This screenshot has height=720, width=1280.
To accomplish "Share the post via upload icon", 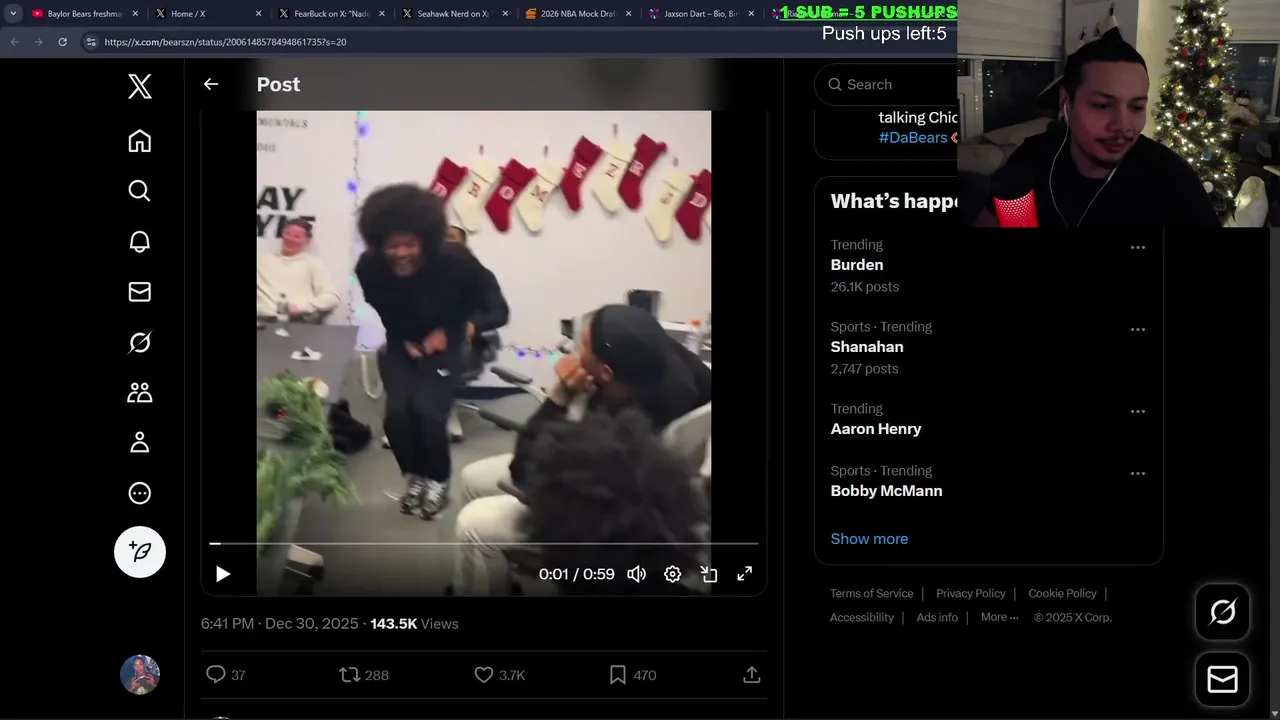I will tap(752, 675).
